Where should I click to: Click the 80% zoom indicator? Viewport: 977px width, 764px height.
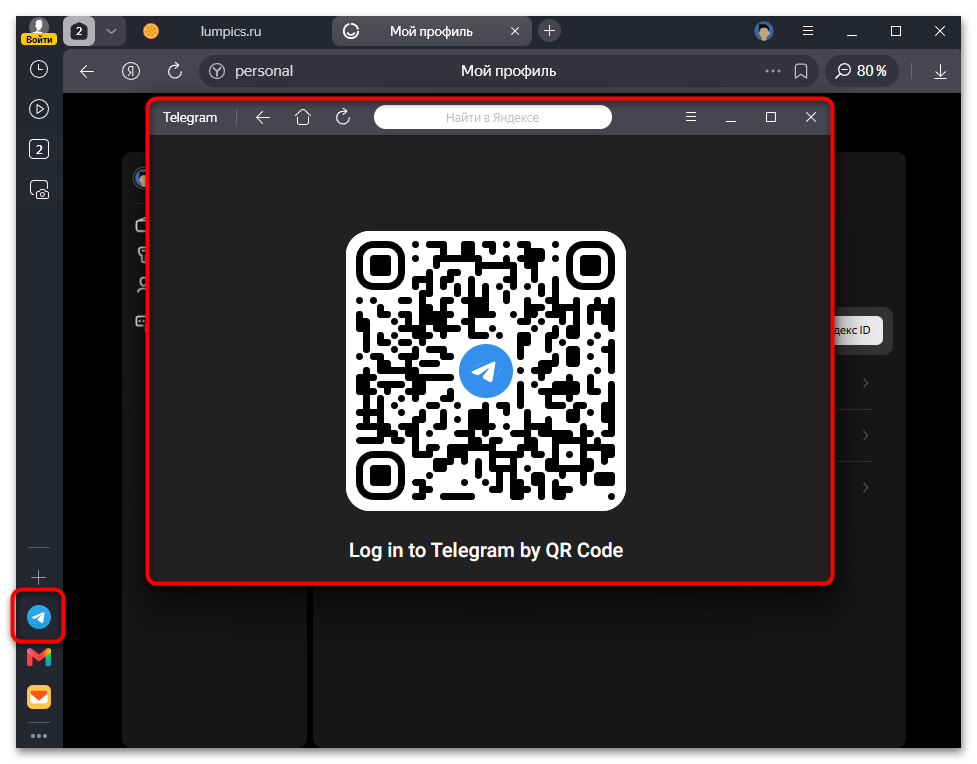tap(862, 71)
